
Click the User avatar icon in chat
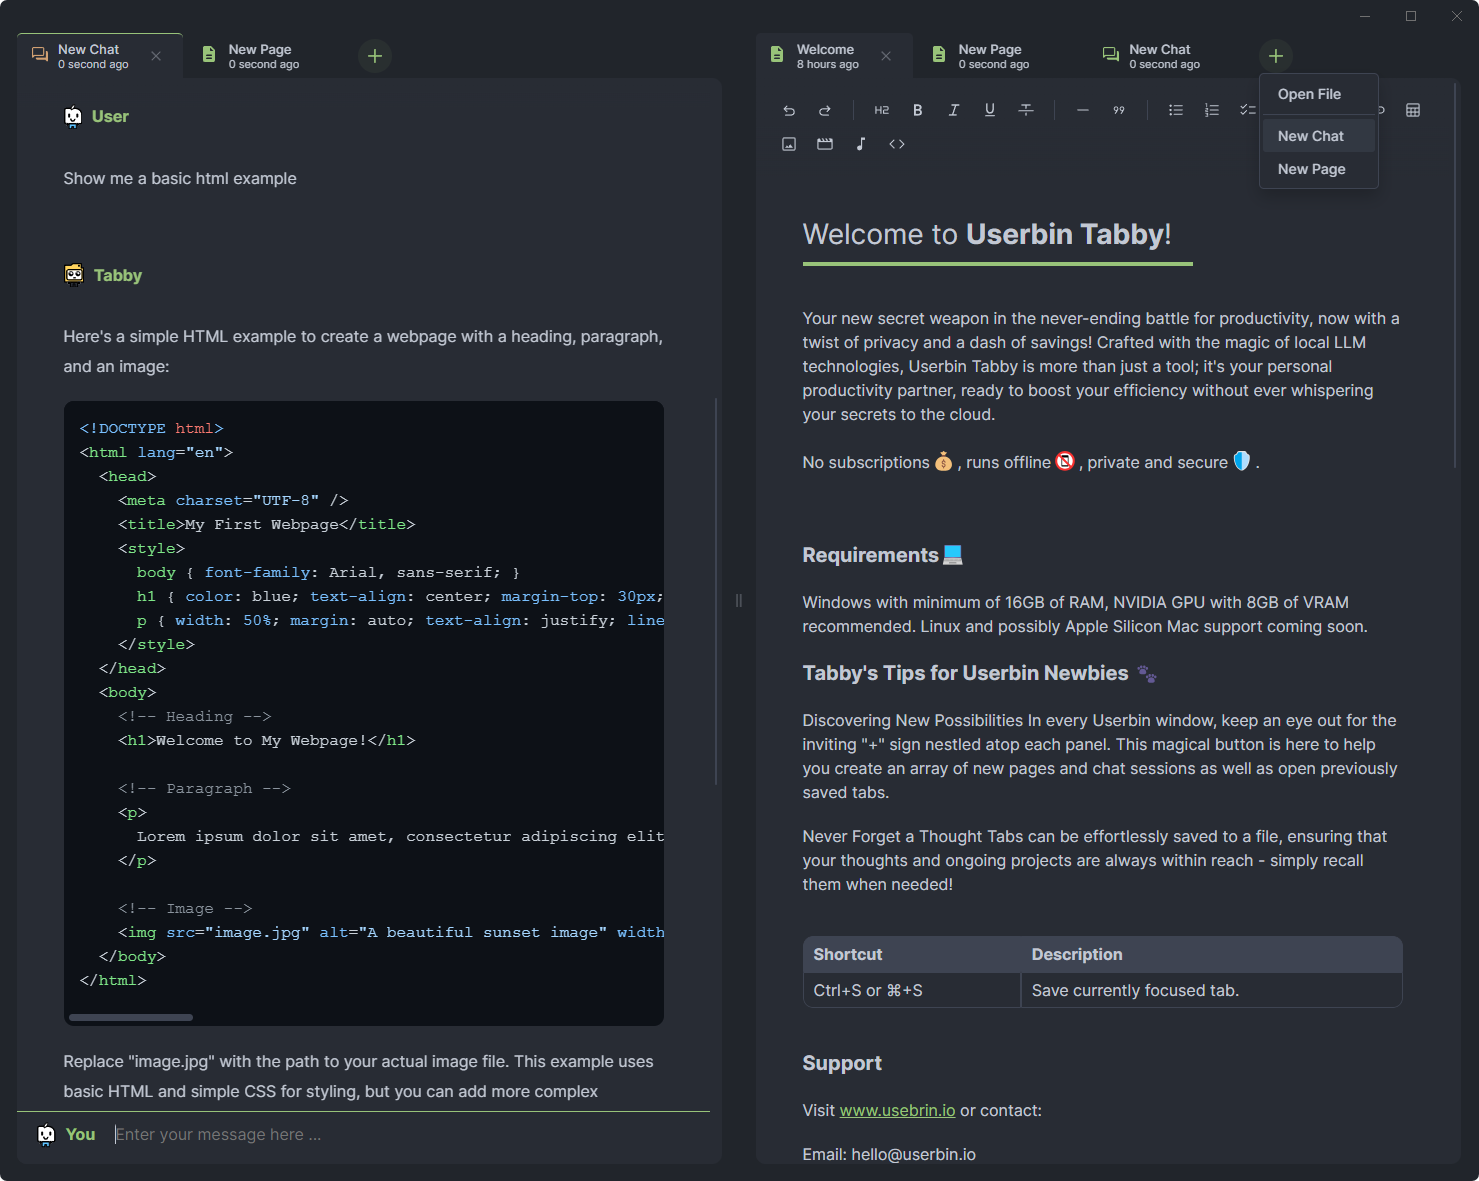[73, 117]
